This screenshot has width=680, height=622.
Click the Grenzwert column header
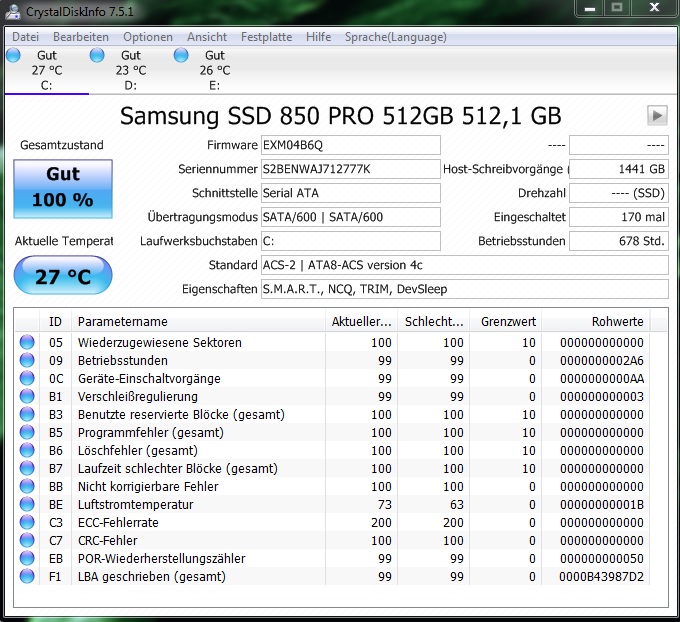pos(505,321)
